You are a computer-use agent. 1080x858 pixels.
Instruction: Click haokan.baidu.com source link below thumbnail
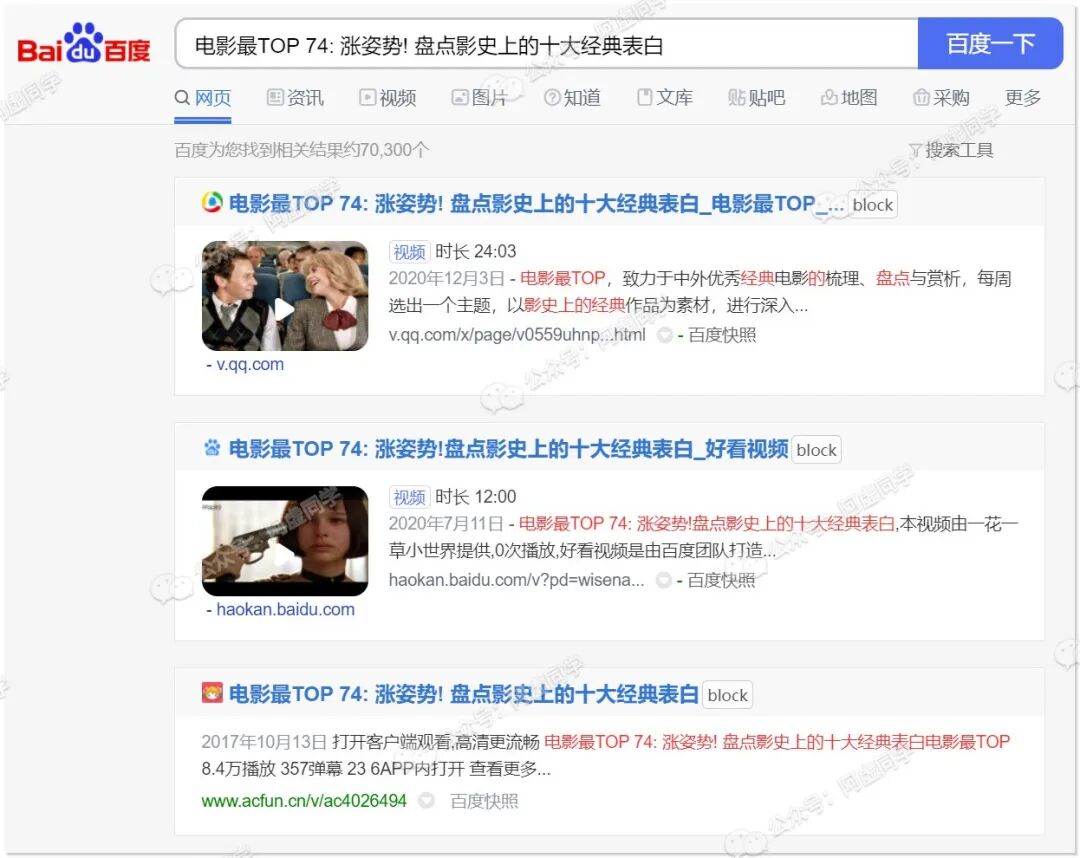pyautogui.click(x=285, y=609)
